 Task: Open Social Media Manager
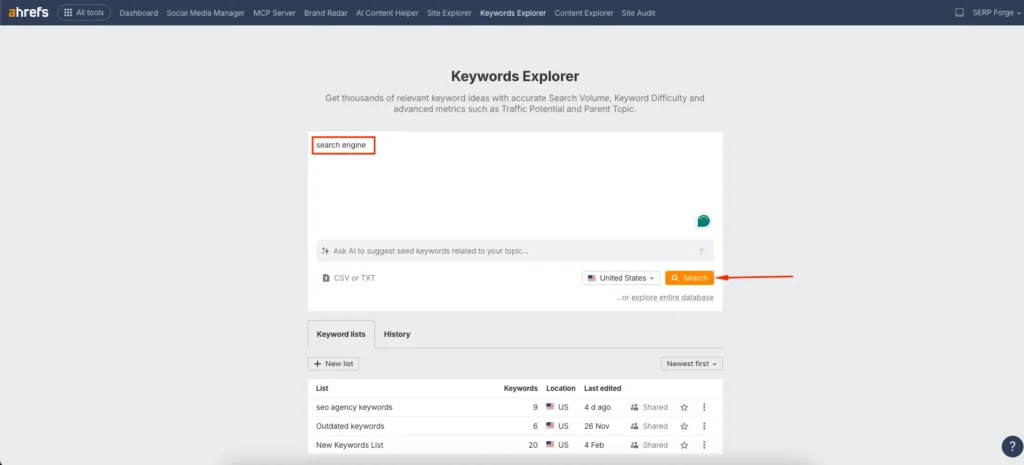pos(206,13)
